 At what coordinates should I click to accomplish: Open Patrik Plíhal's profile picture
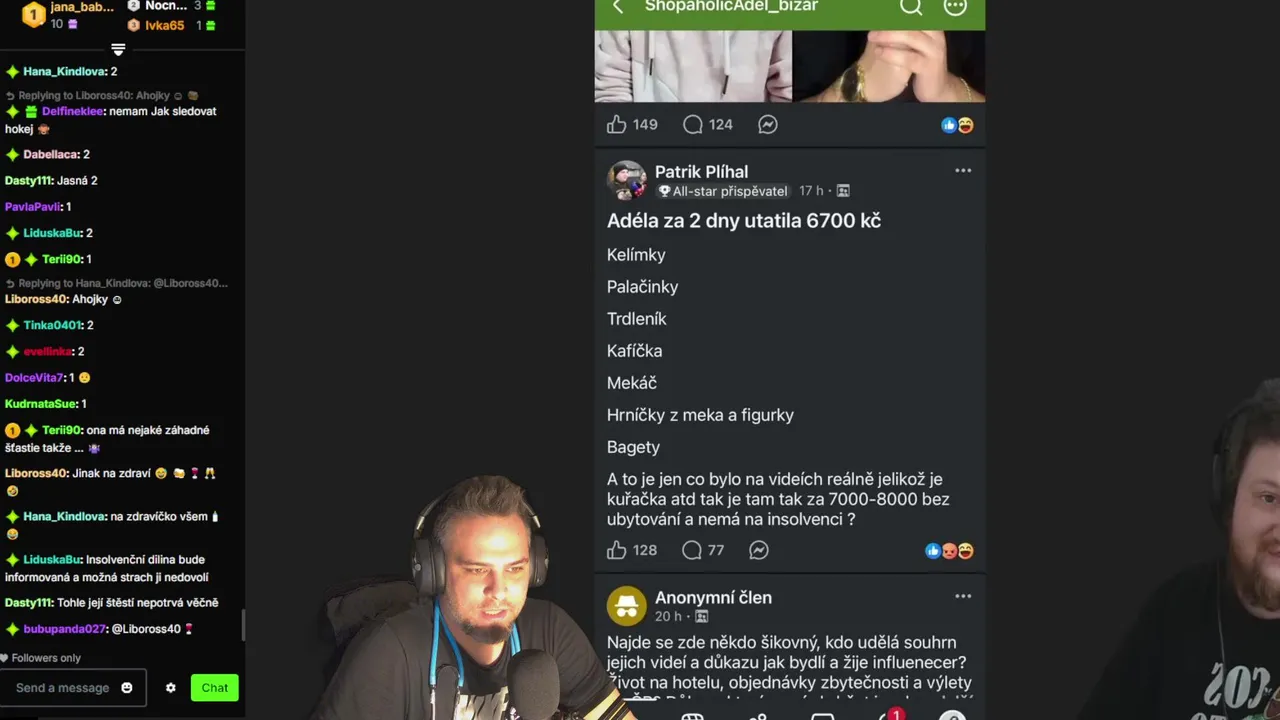627,181
